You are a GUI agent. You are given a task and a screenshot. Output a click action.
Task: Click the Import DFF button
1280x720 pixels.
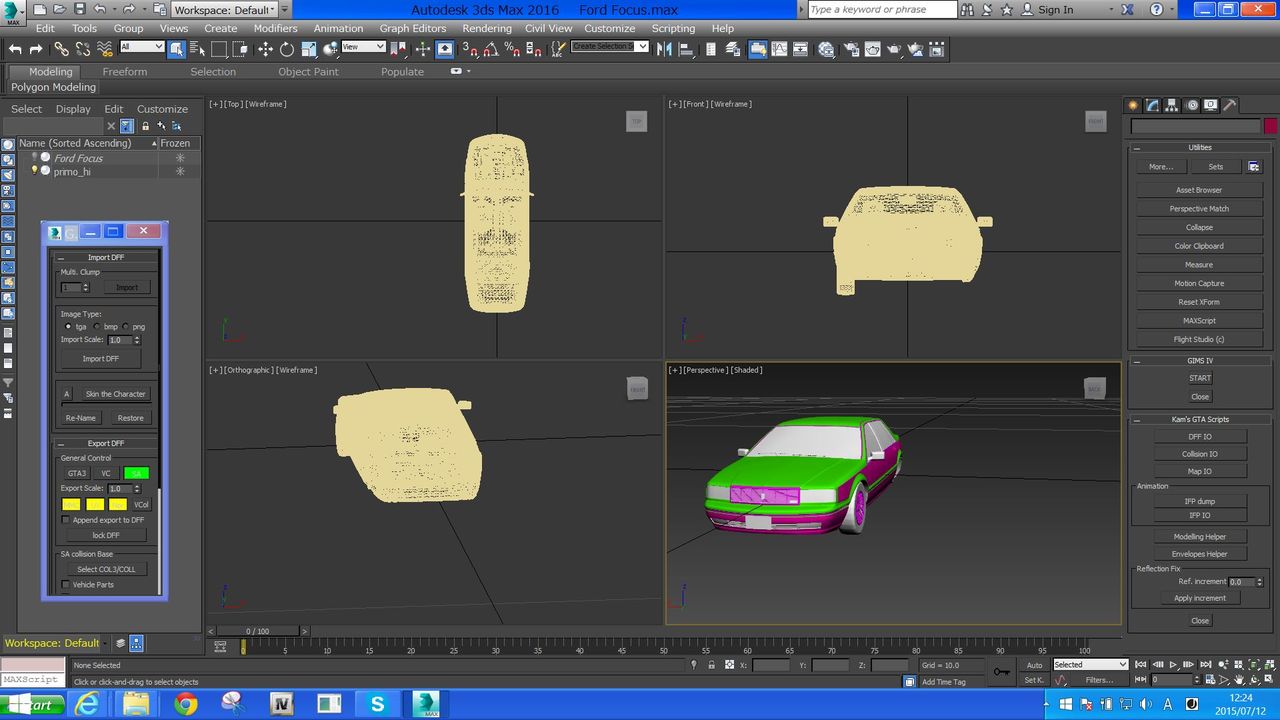tap(100, 359)
